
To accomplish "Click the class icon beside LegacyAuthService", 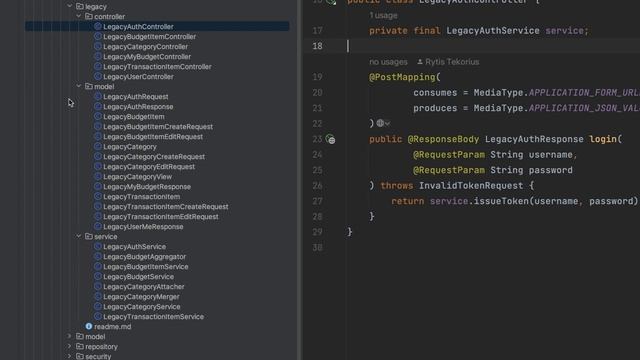I will (98, 246).
